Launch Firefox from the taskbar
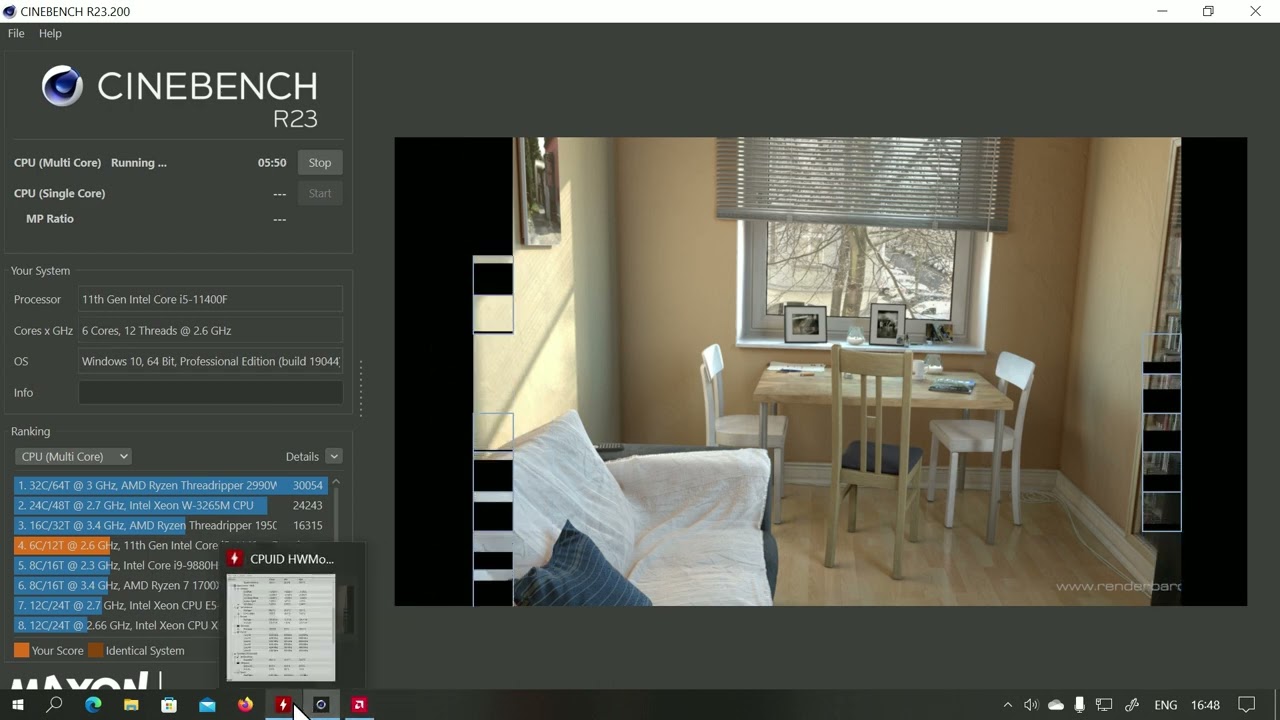The height and width of the screenshot is (720, 1280). coord(245,705)
